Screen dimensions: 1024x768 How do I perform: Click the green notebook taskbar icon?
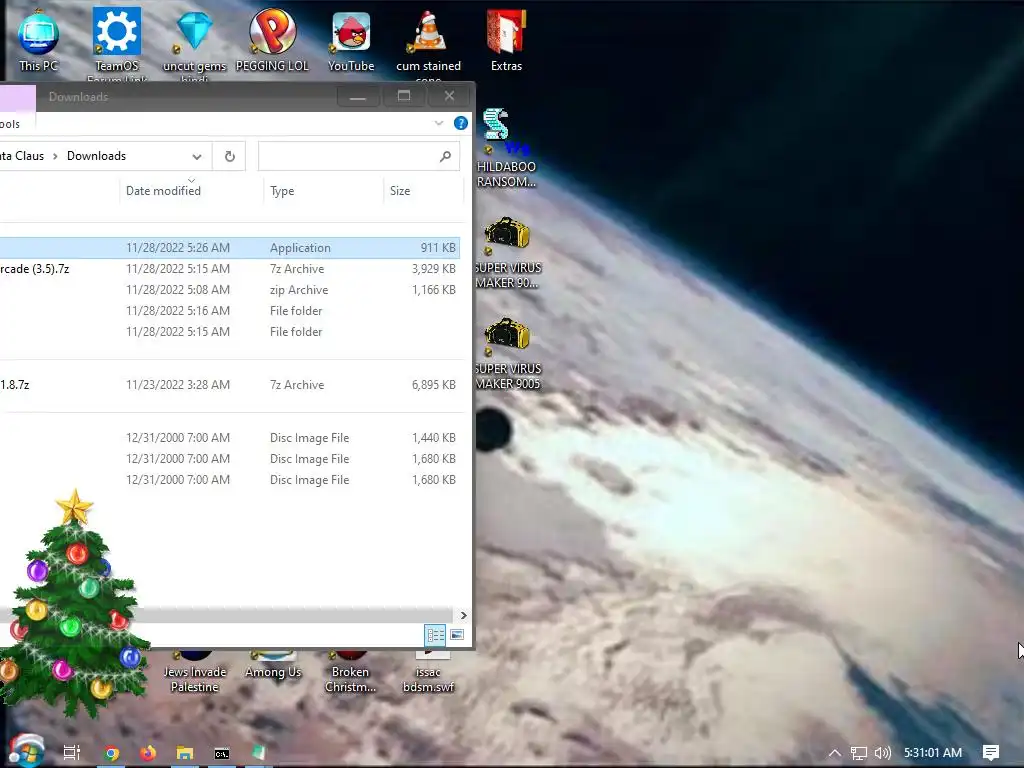click(x=259, y=753)
